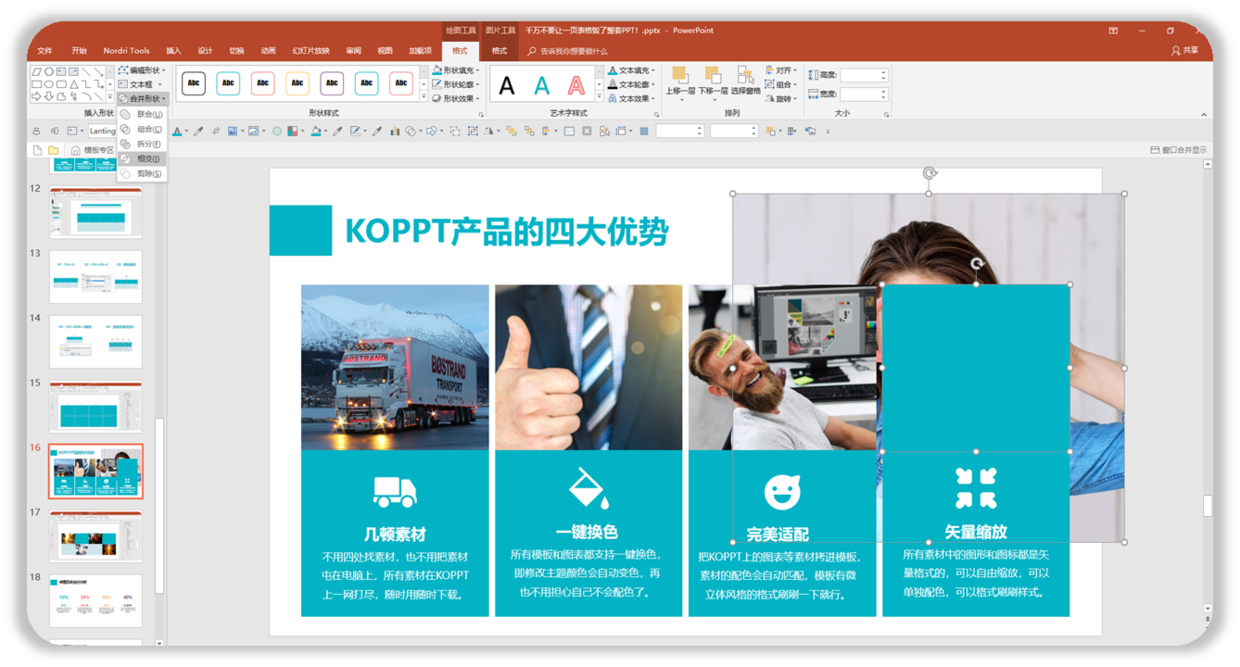Click 模板专区 template zone button
1240x667 pixels.
(x=92, y=150)
